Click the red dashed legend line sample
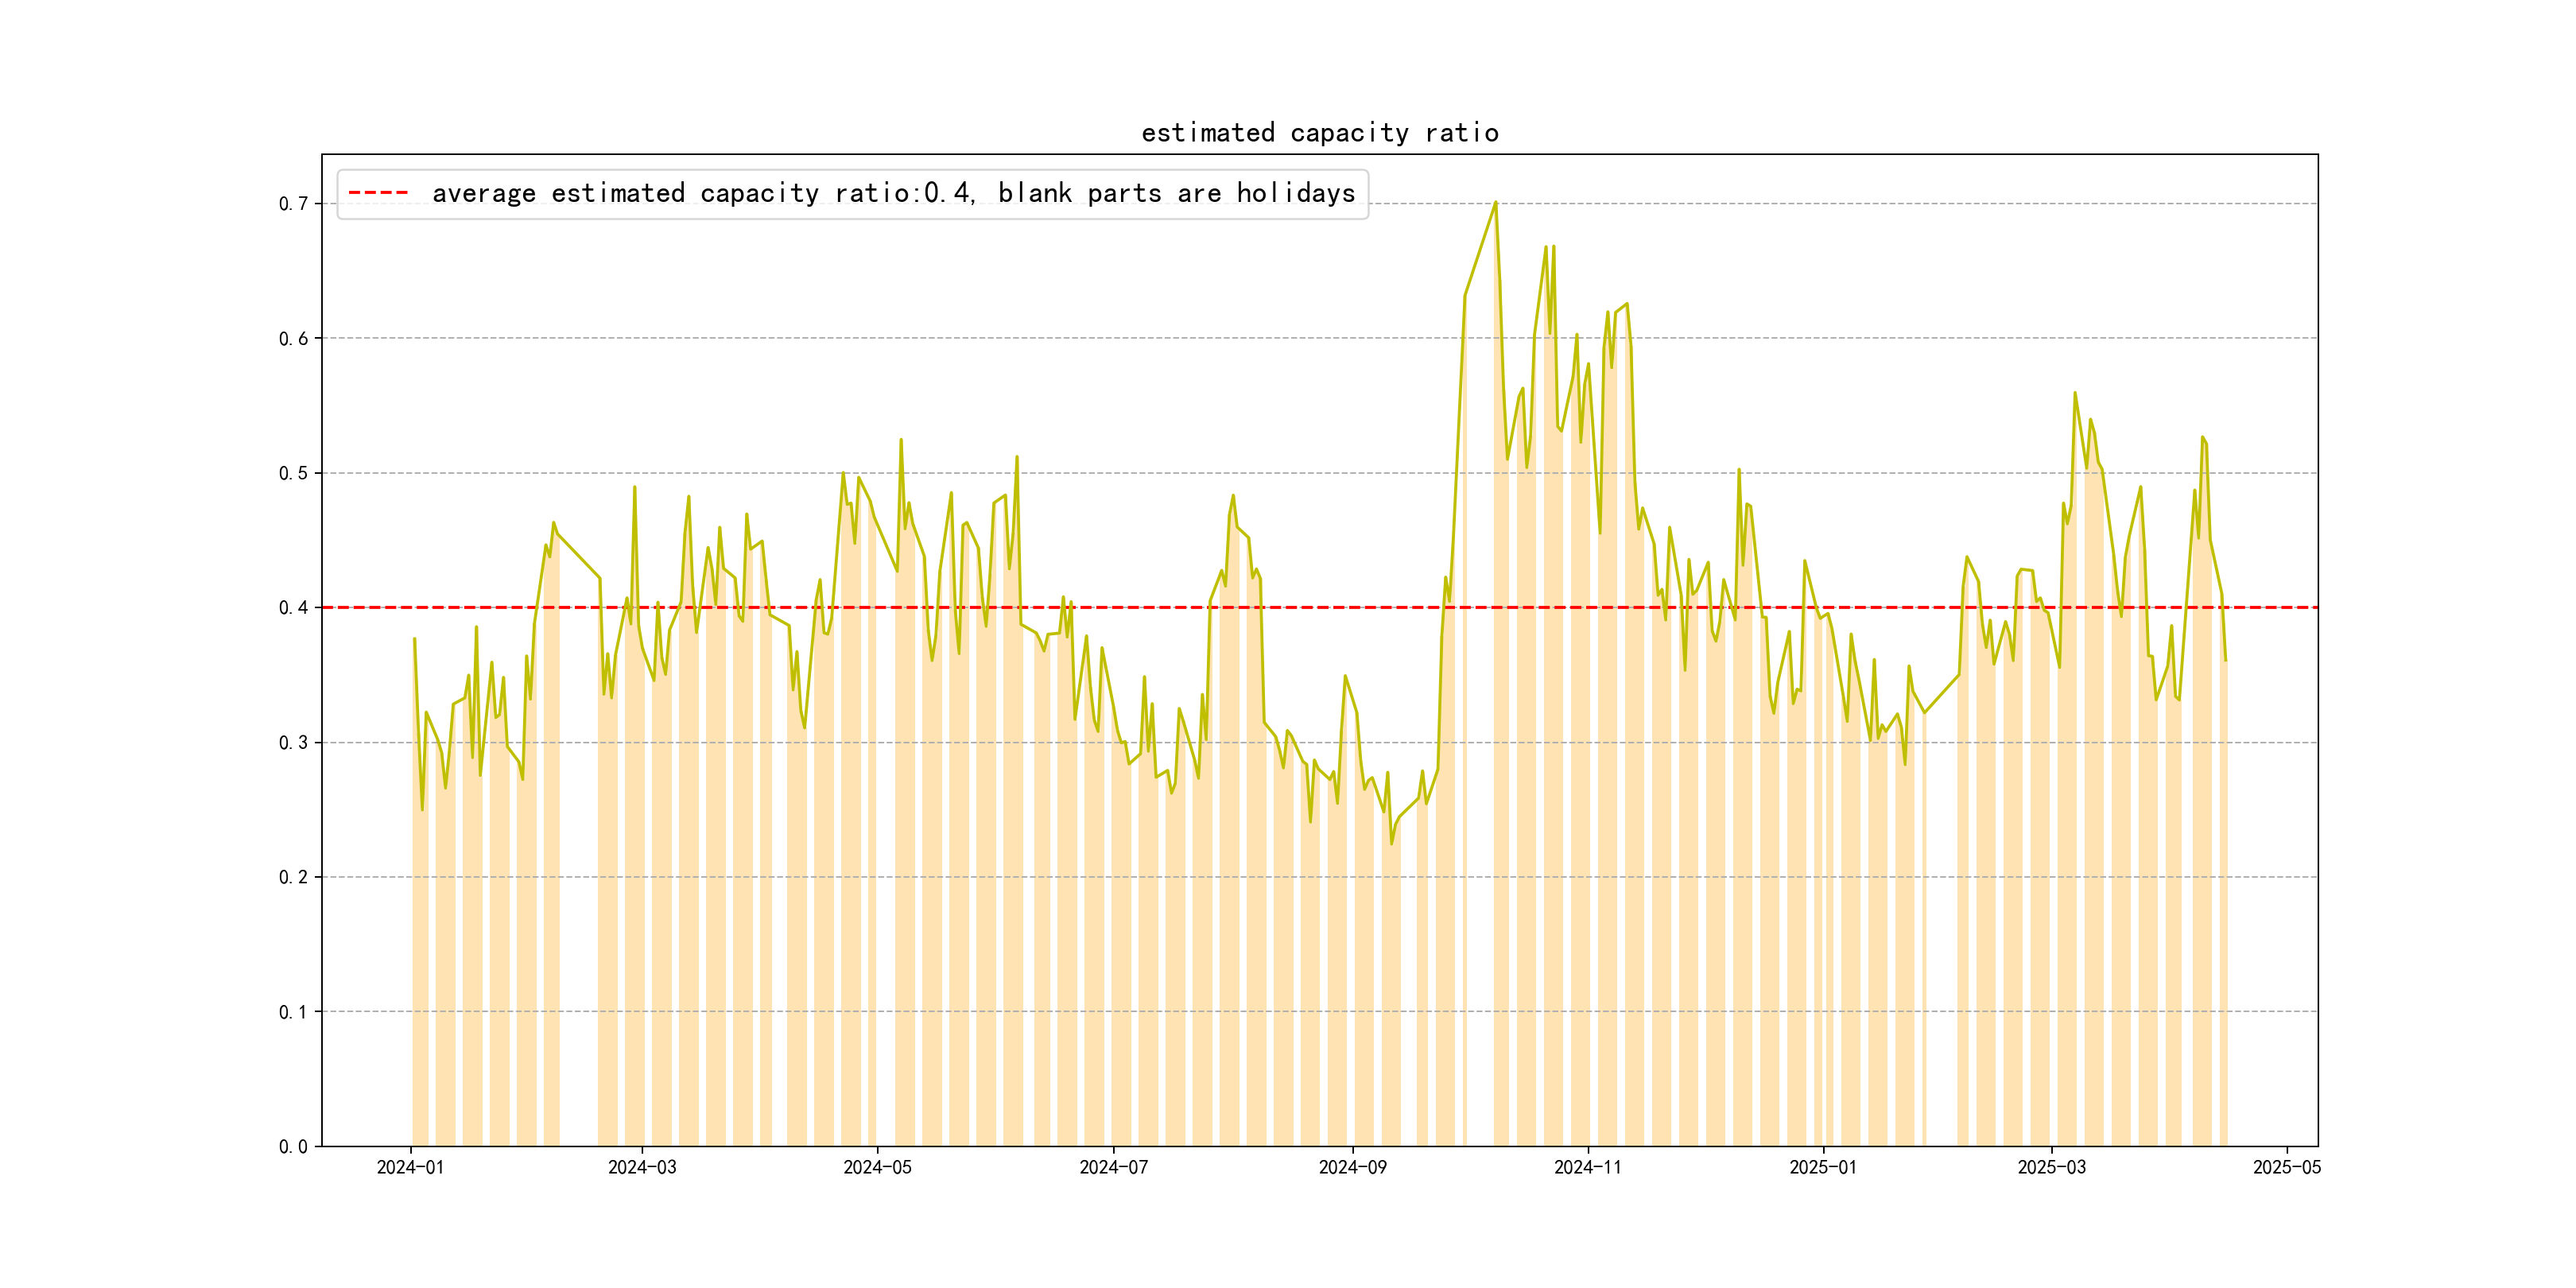Screen dimensions: 2576x1288 click(x=378, y=193)
